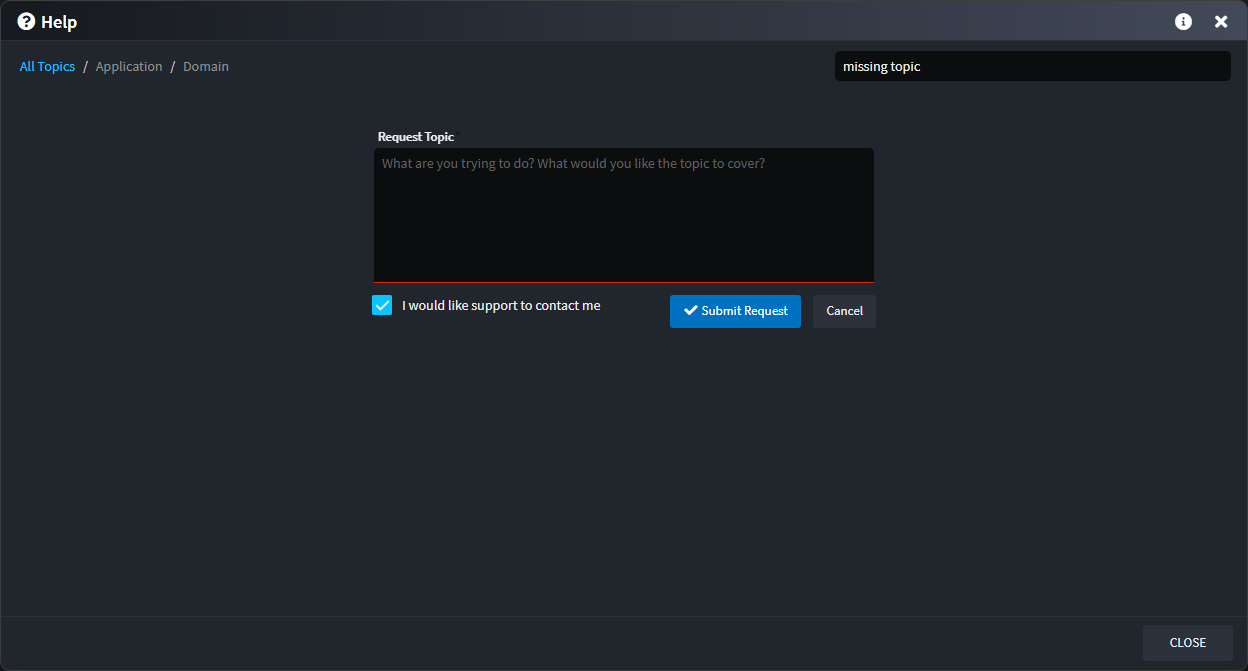Focus the 'missing topic' search field
The width and height of the screenshot is (1248, 671).
coord(1032,66)
